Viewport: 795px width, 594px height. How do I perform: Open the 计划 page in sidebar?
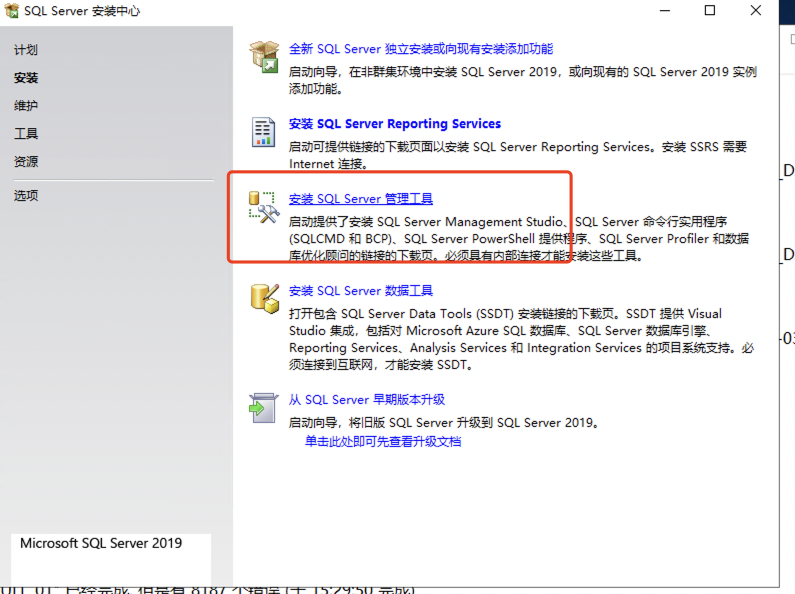[26, 50]
